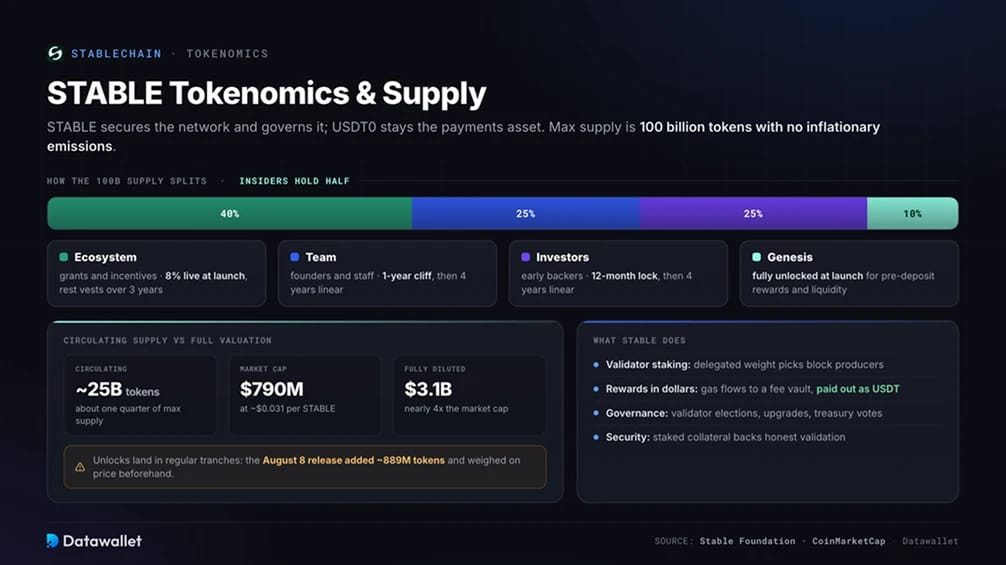Click the CoinMarketCap source link
Viewport: 1006px width, 565px height.
click(x=848, y=541)
